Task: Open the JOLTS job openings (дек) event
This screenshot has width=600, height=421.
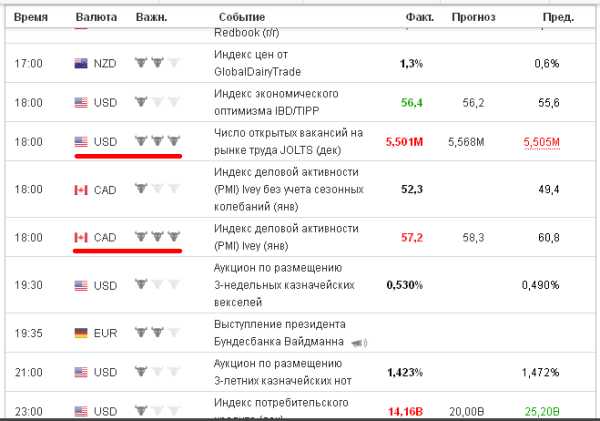Action: click(x=289, y=142)
